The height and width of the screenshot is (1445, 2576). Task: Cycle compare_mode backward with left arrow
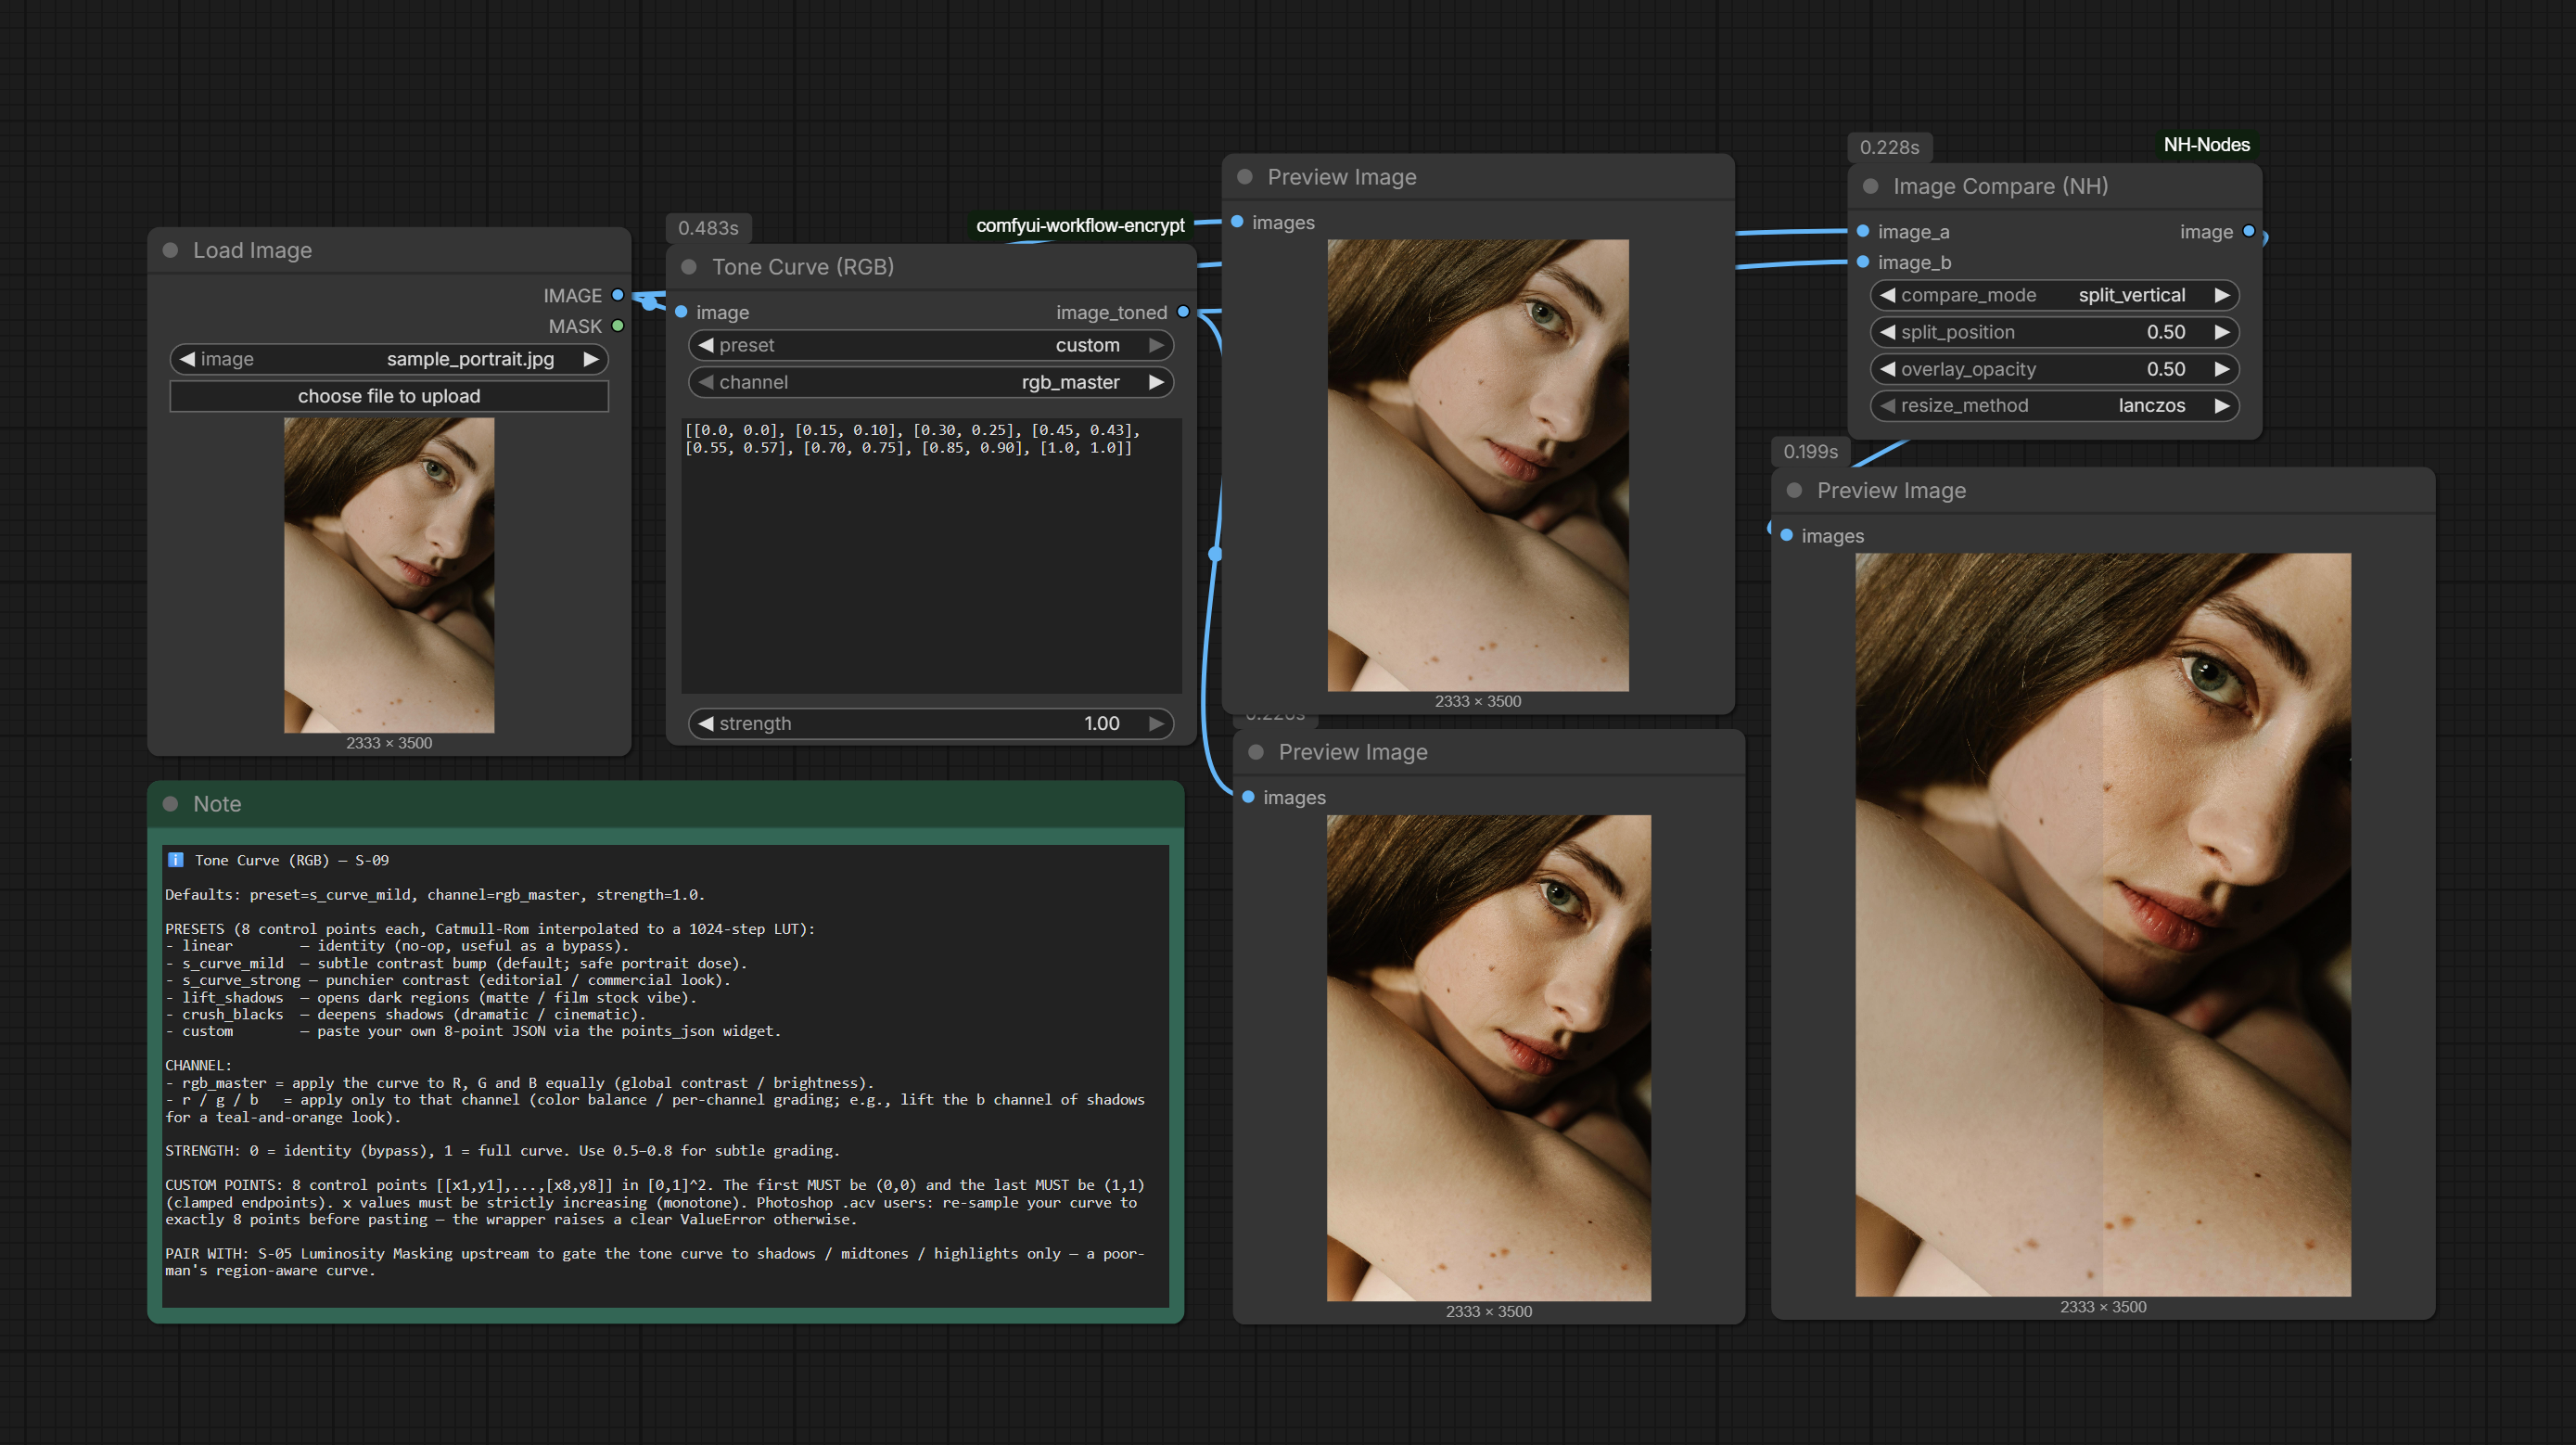pos(1888,295)
